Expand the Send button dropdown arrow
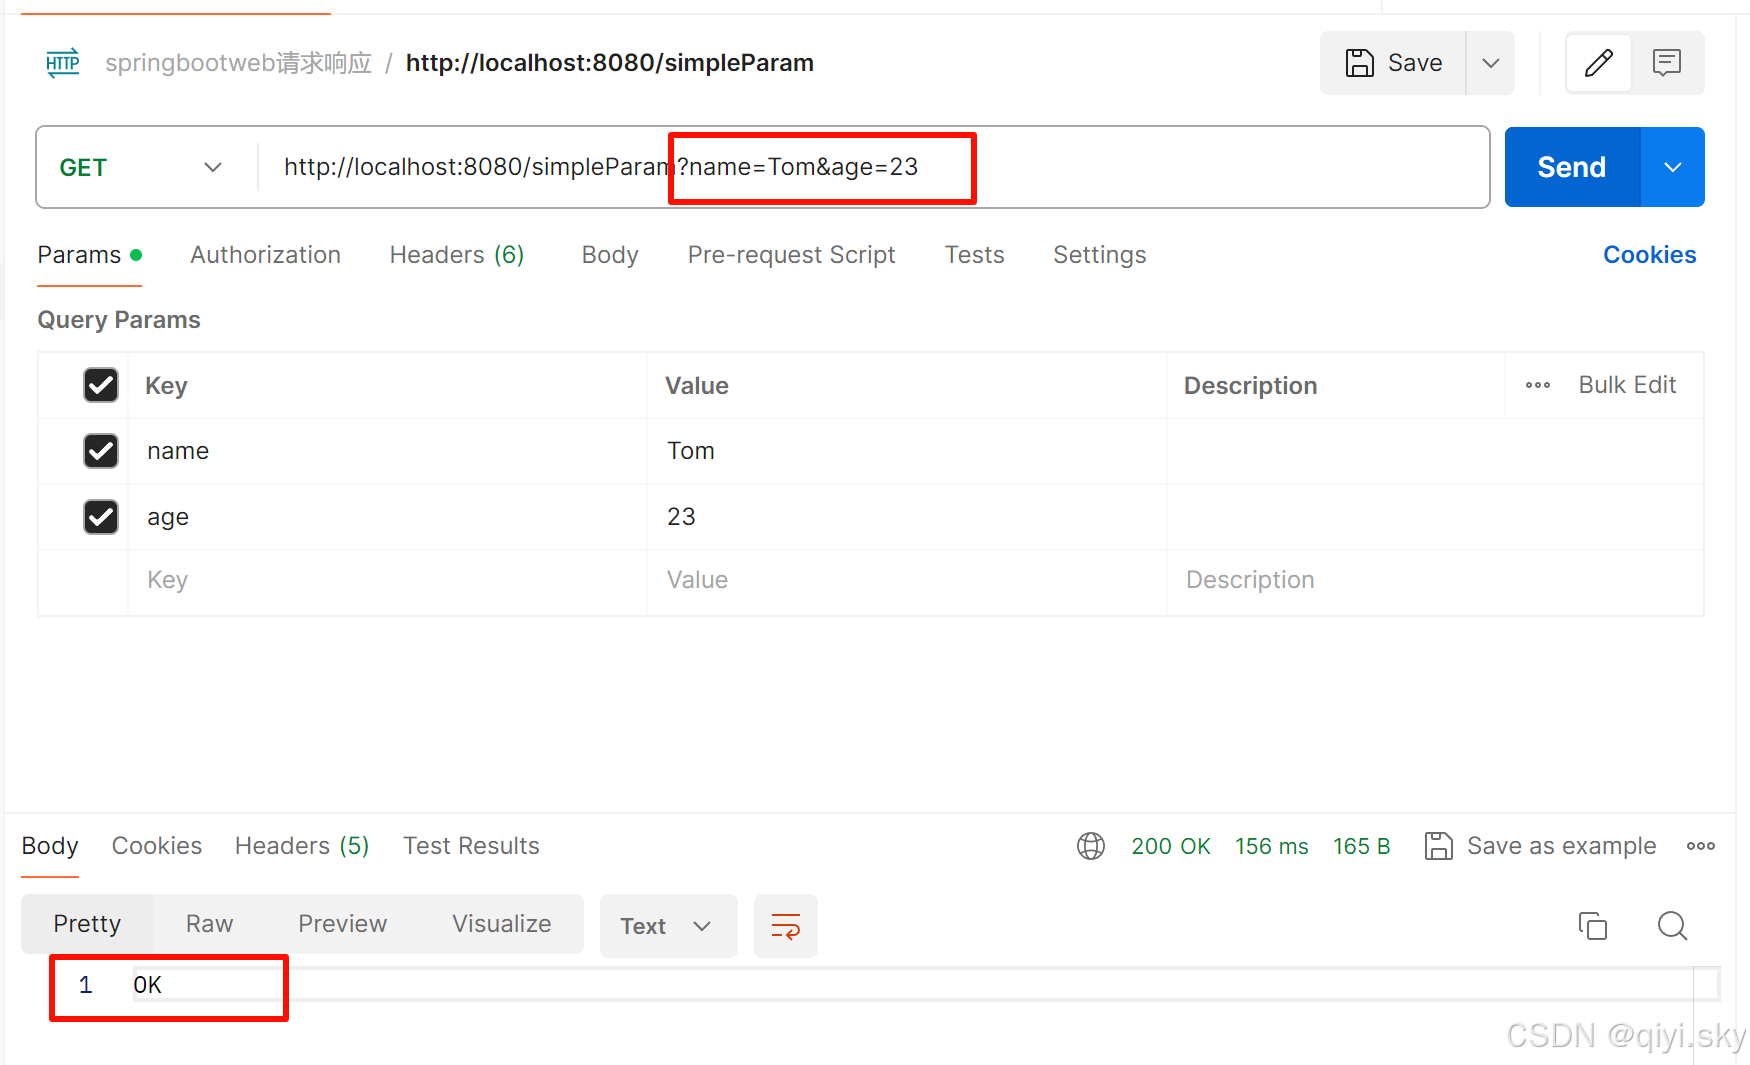This screenshot has width=1750, height=1065. pos(1672,167)
